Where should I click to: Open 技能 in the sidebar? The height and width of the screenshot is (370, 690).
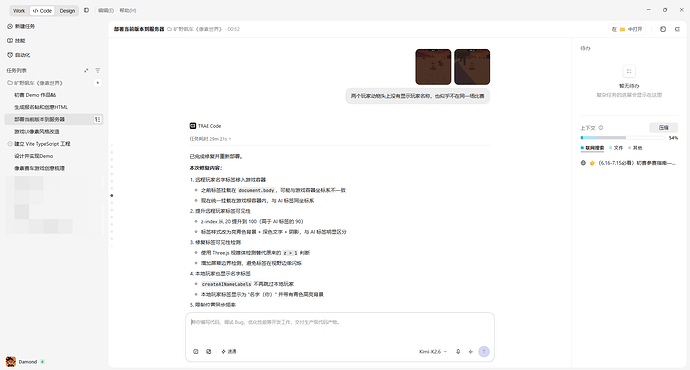(x=17, y=40)
